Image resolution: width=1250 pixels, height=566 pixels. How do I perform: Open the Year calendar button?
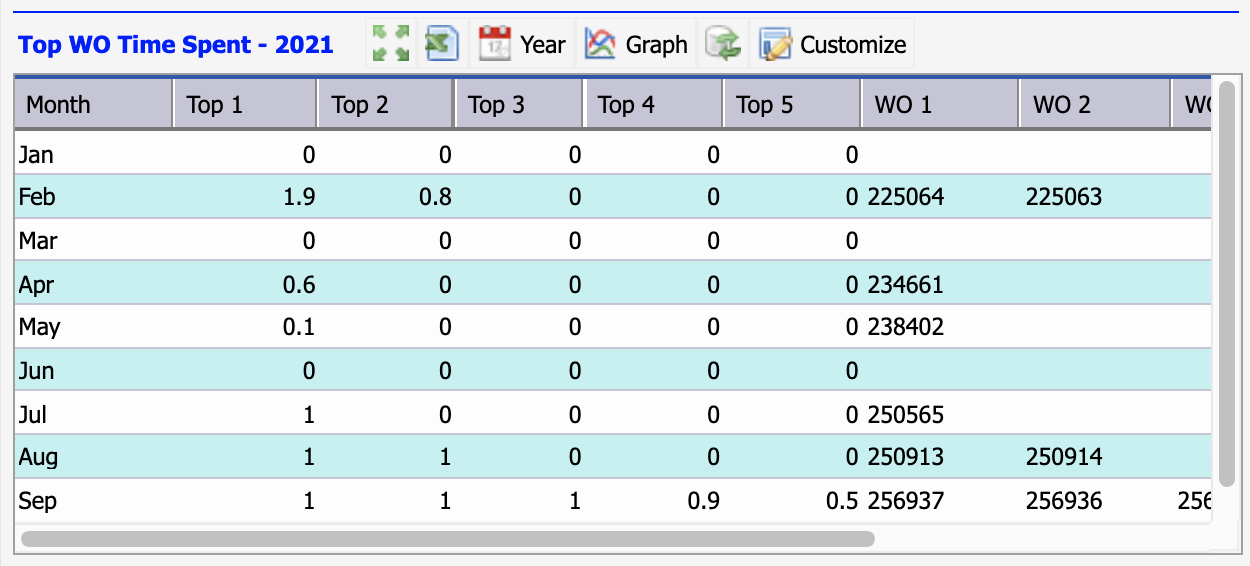coord(522,44)
